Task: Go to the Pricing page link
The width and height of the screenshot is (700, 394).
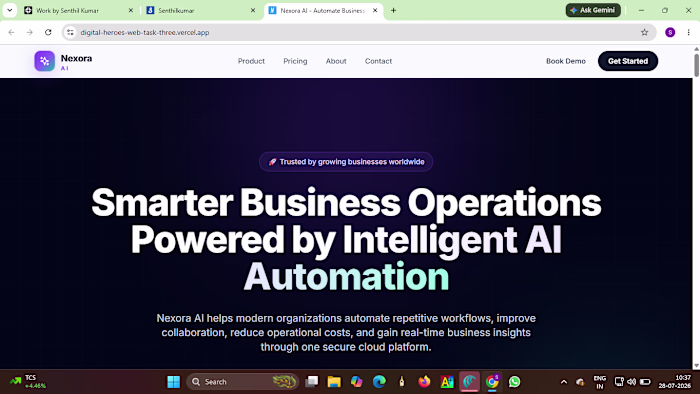Action: point(295,61)
